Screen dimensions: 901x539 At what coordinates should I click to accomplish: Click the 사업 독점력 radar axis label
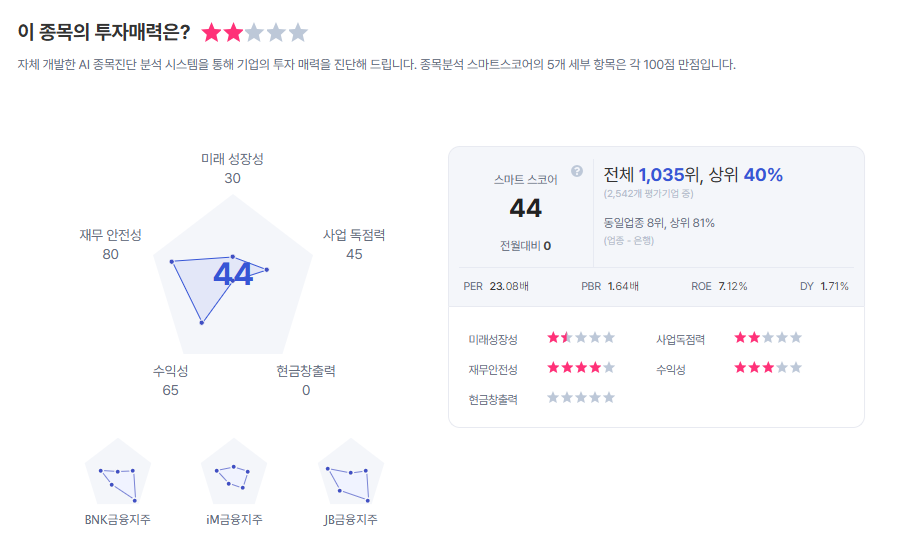click(354, 235)
